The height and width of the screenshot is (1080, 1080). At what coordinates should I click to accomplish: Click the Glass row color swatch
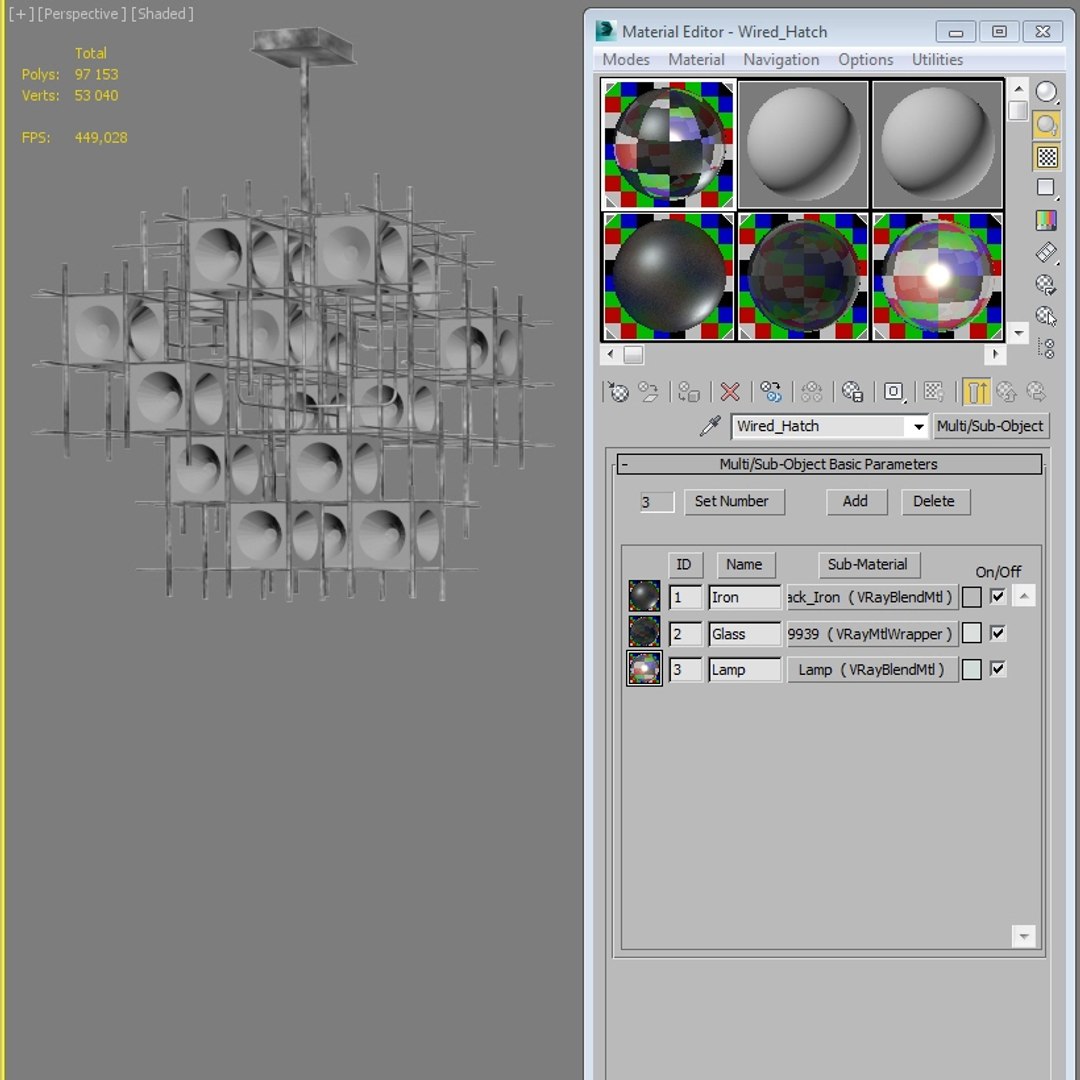[x=971, y=633]
